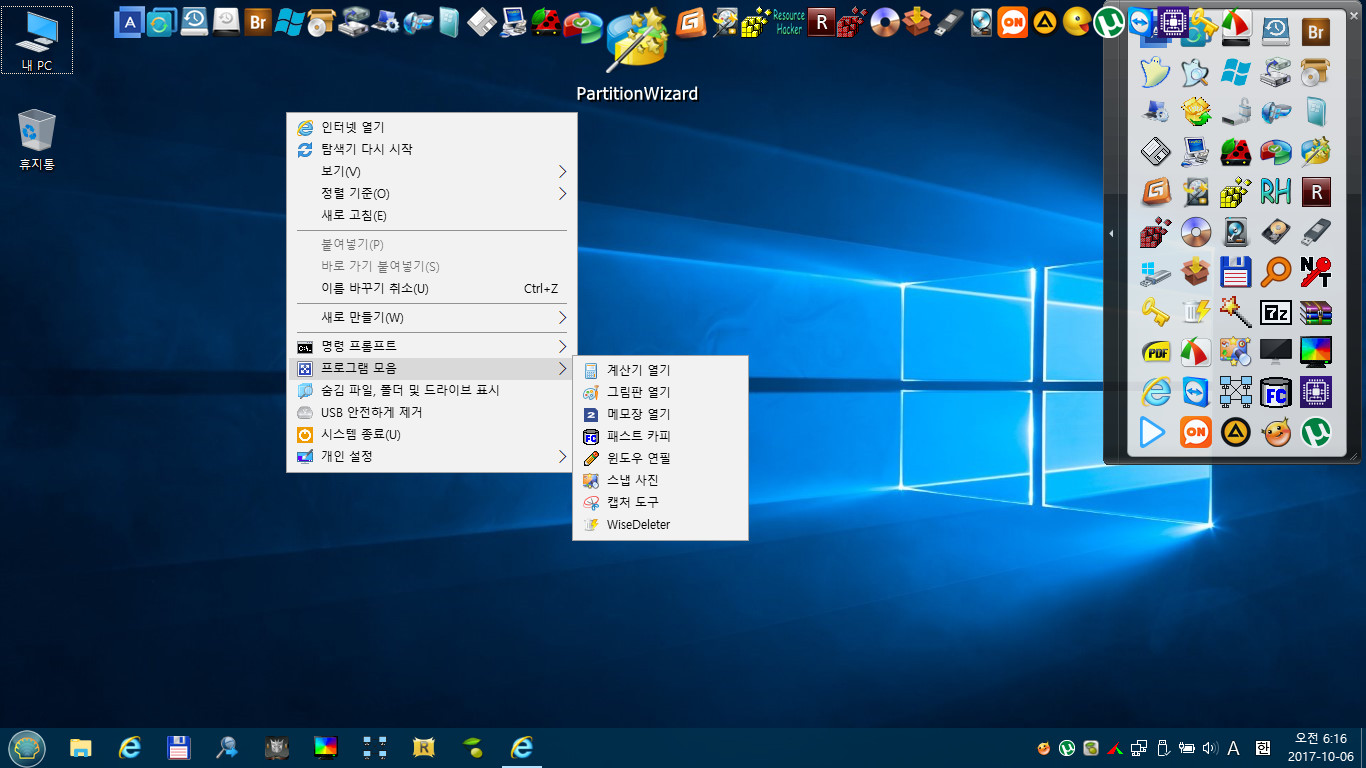
Task: Select 메모장 열기 submenu item
Action: [660, 414]
